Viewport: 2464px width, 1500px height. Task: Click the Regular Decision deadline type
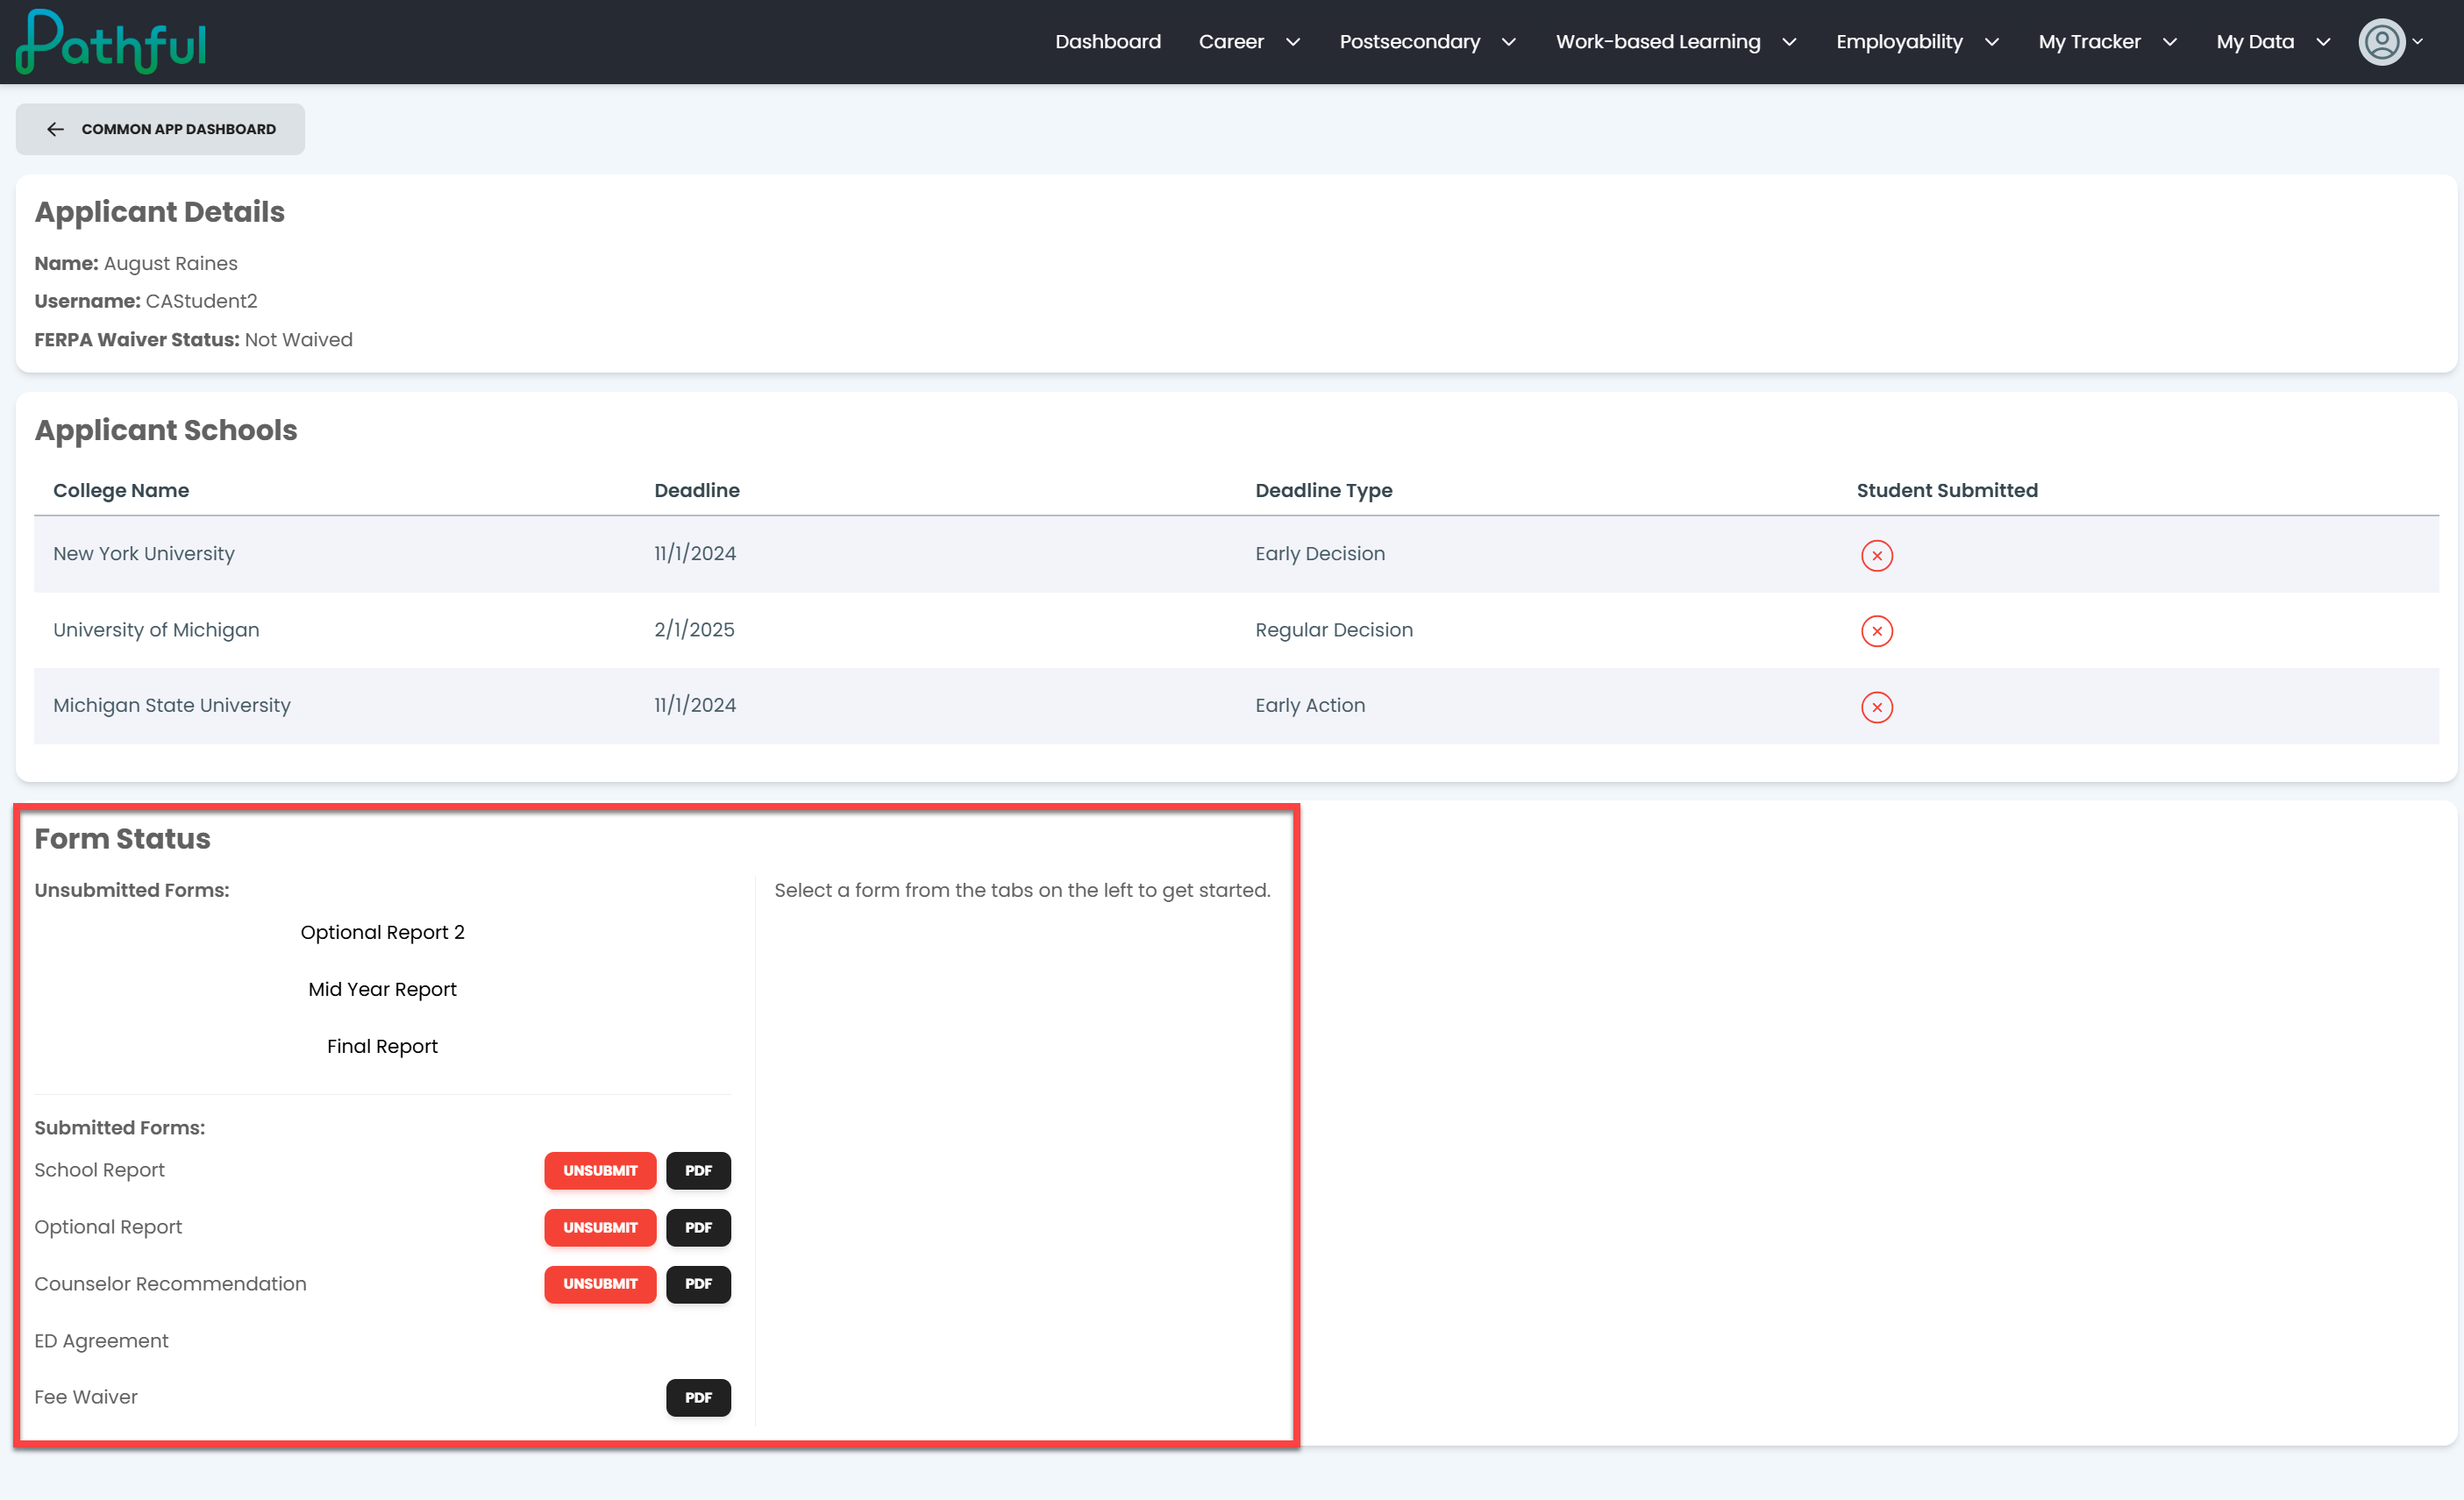coord(1334,630)
